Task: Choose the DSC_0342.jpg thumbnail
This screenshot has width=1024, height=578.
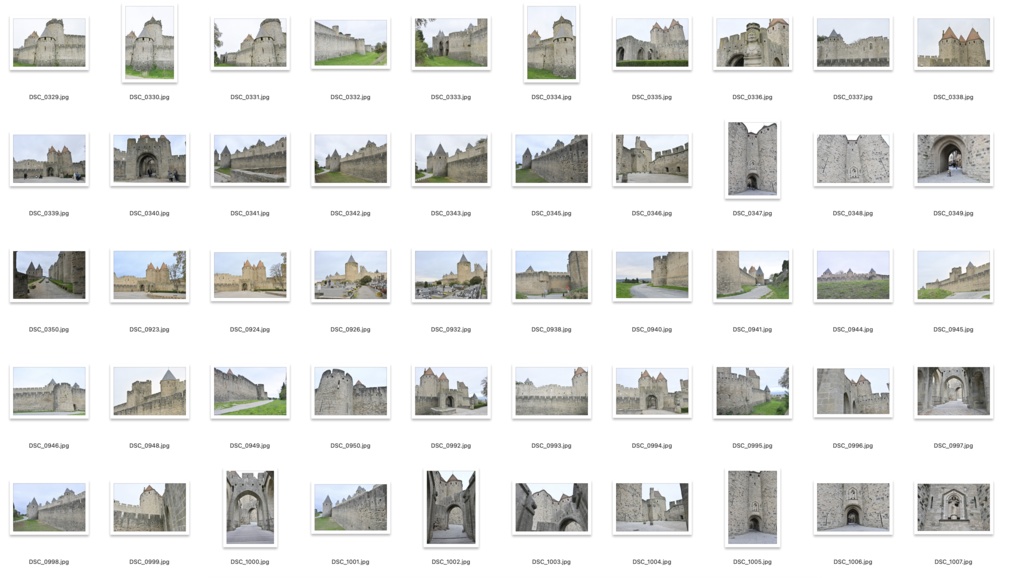Action: click(x=351, y=159)
